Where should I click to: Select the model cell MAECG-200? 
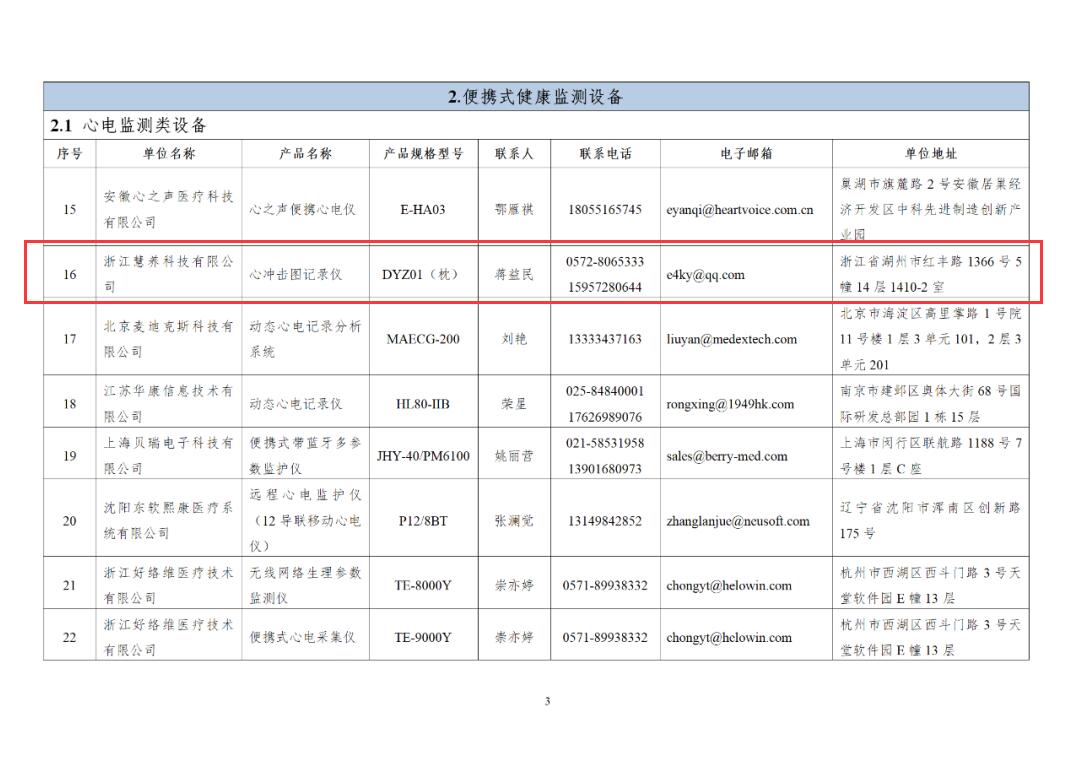(423, 339)
